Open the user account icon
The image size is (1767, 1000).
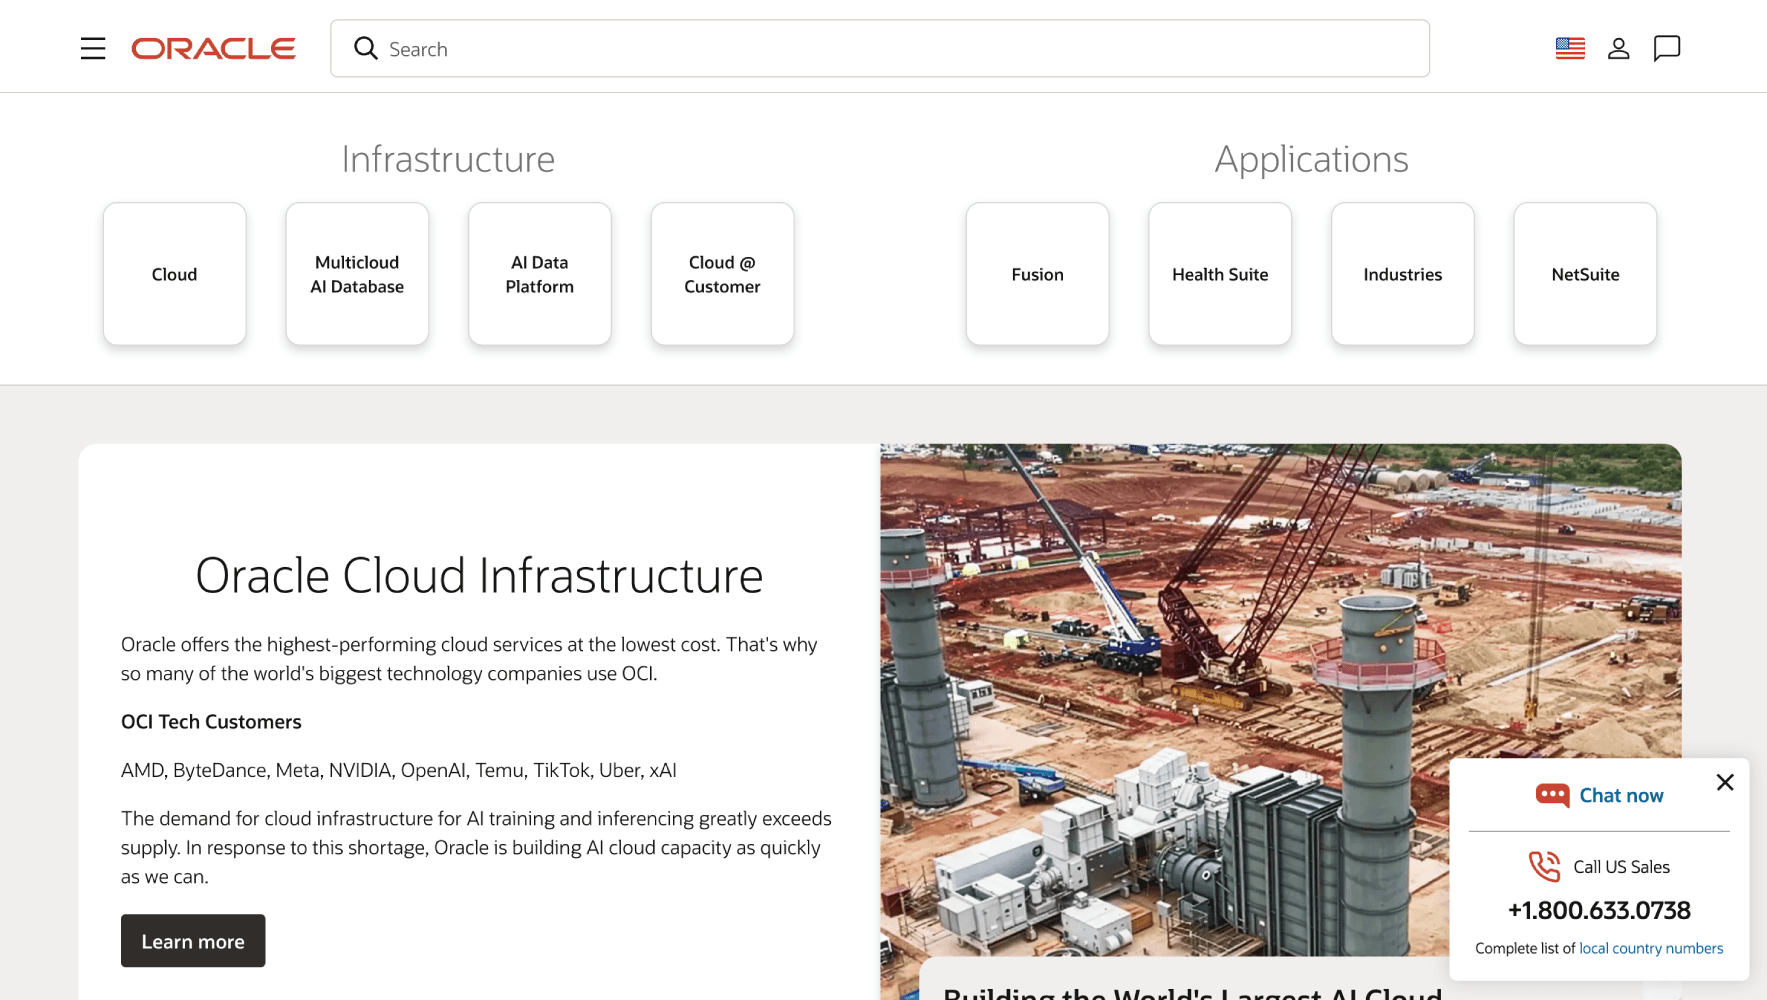(x=1619, y=48)
